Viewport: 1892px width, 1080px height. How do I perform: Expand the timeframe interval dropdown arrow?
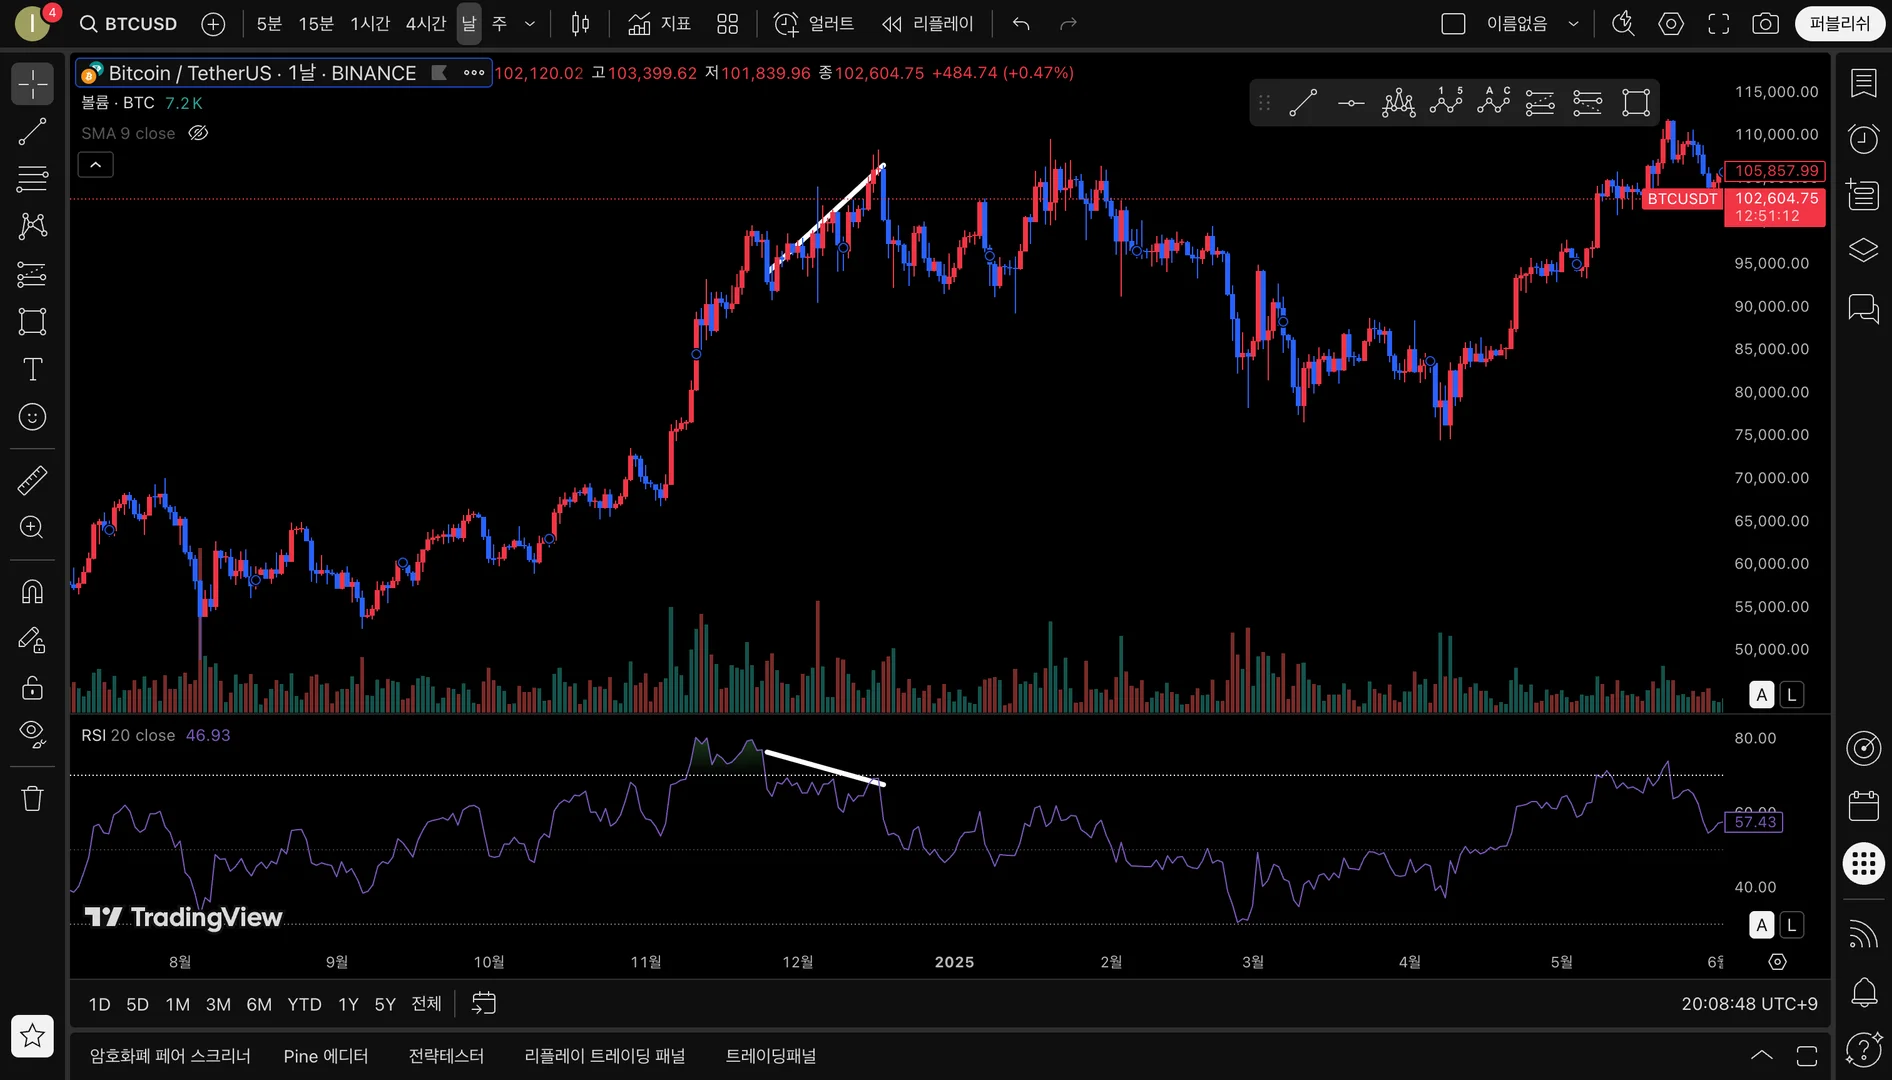point(530,24)
